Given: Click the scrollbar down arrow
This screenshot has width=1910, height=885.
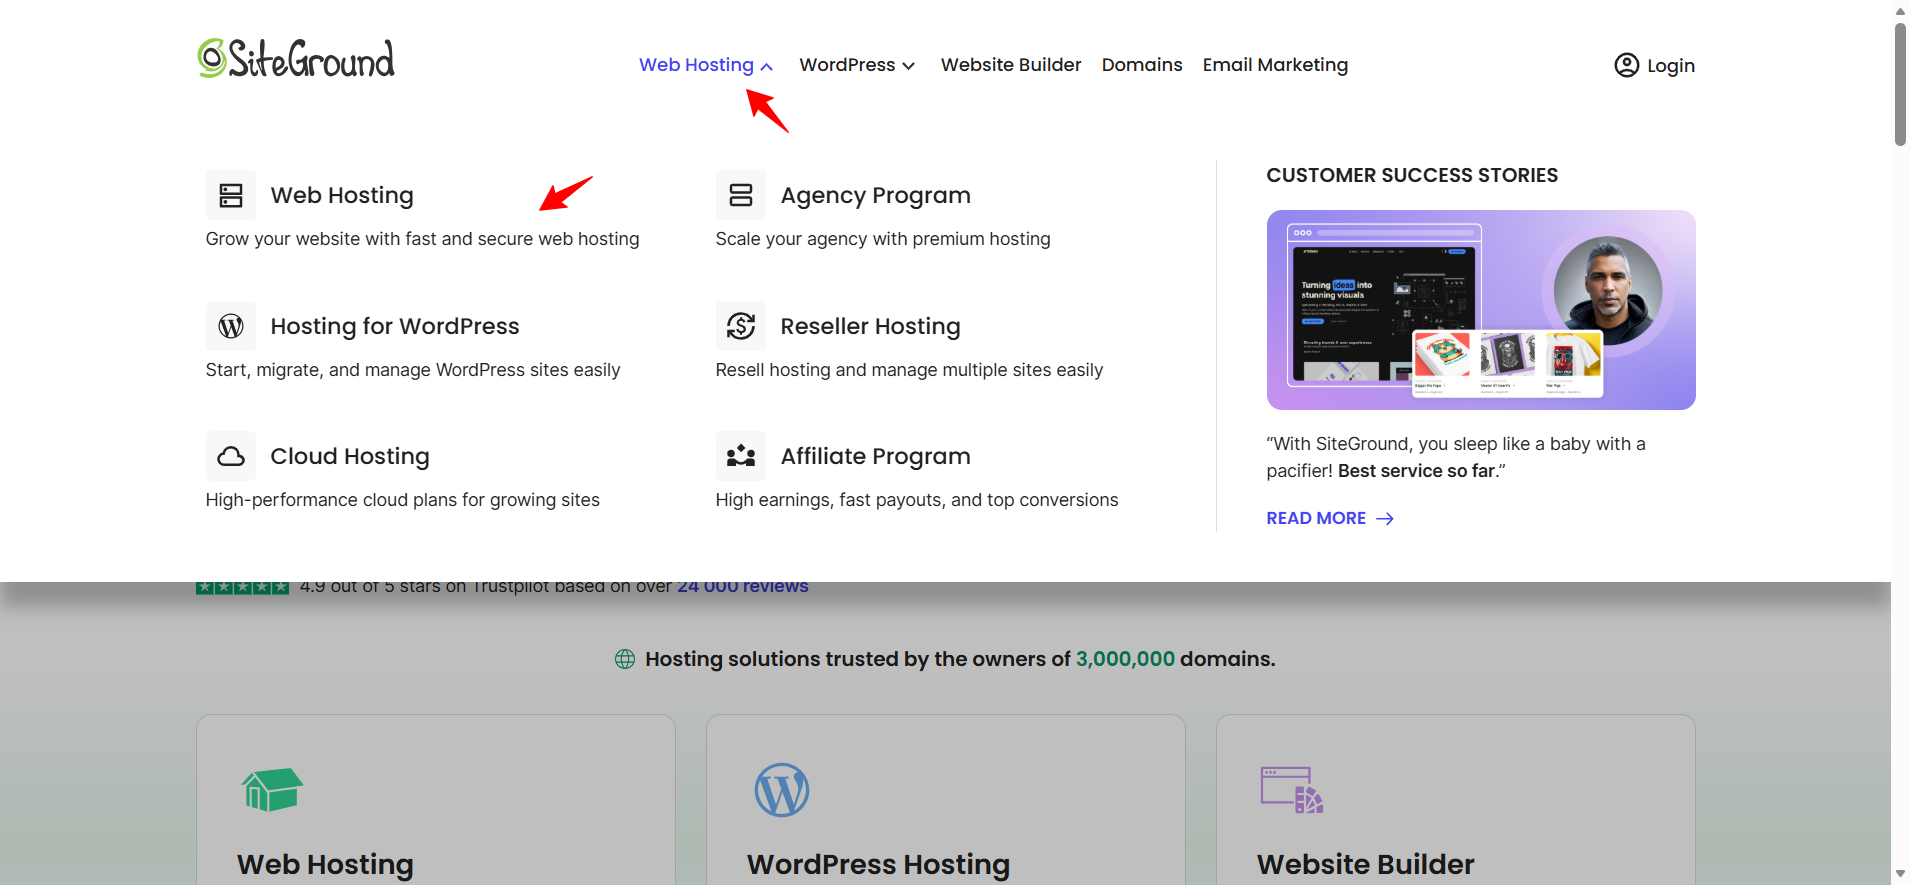Looking at the screenshot, I should [x=1900, y=874].
